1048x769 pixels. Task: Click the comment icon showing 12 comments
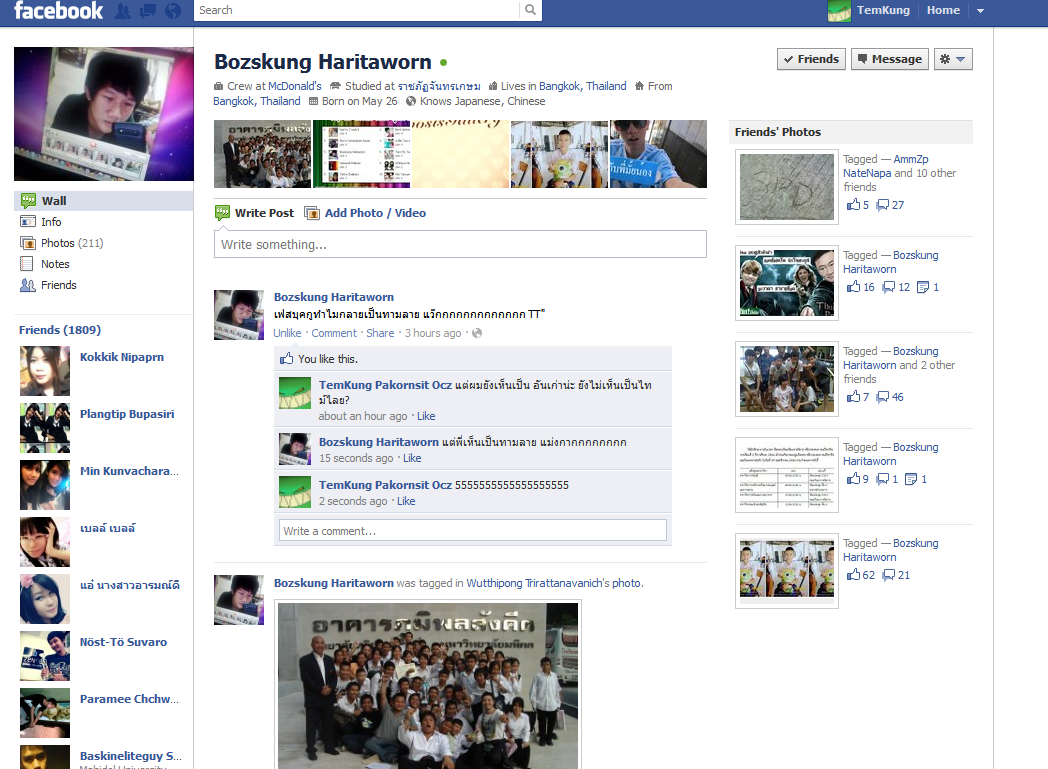coord(888,287)
